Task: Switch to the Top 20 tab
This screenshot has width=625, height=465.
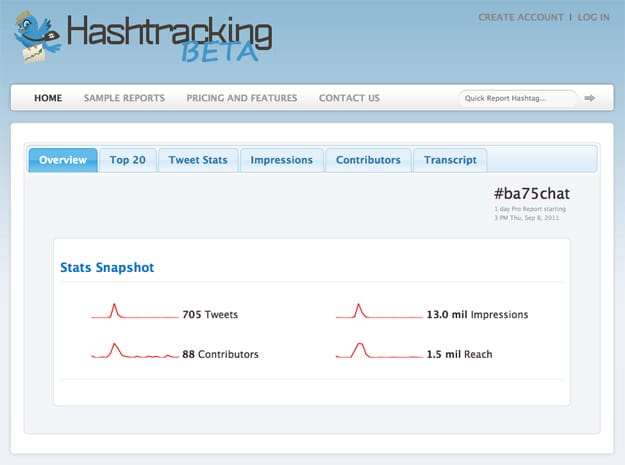Action: point(128,160)
